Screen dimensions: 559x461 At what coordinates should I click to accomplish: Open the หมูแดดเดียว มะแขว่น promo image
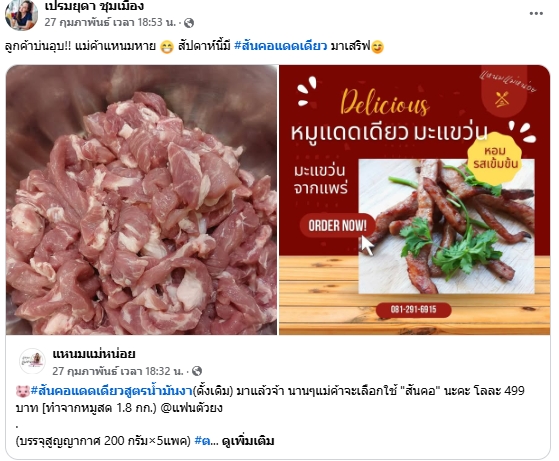click(x=414, y=200)
